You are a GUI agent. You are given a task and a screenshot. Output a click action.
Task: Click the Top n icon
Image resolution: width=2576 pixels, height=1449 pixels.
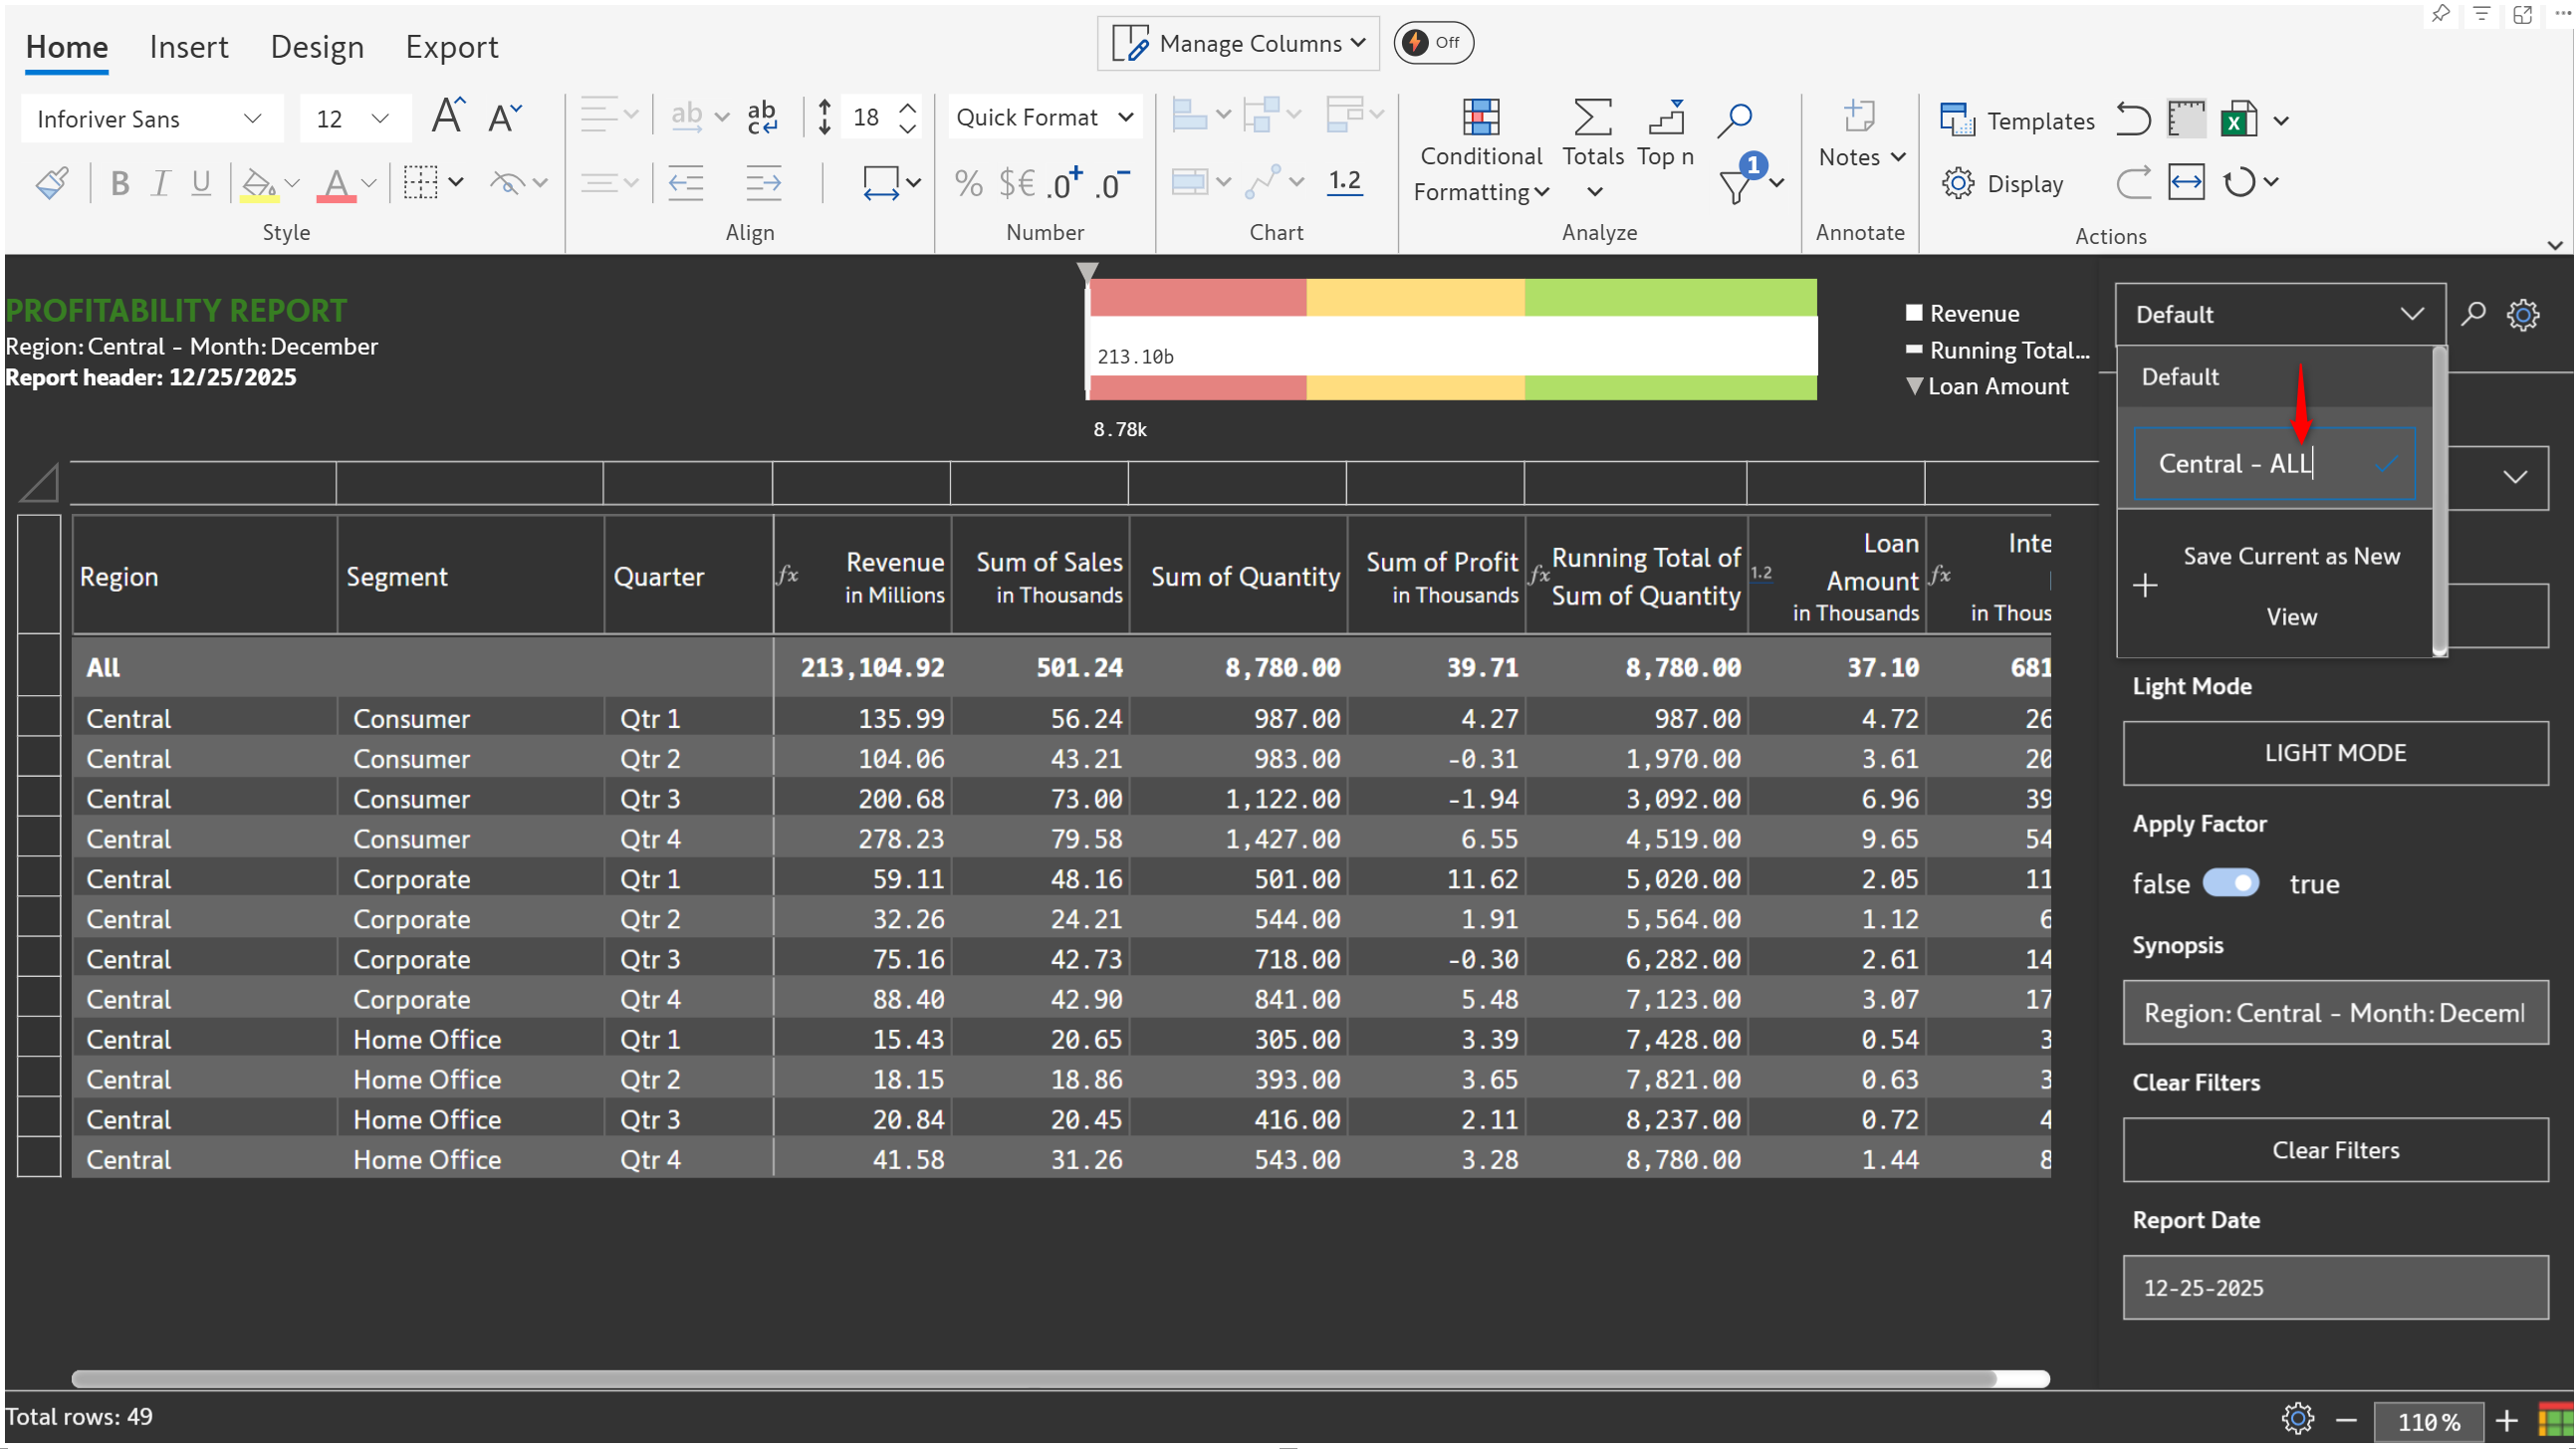click(x=1665, y=118)
